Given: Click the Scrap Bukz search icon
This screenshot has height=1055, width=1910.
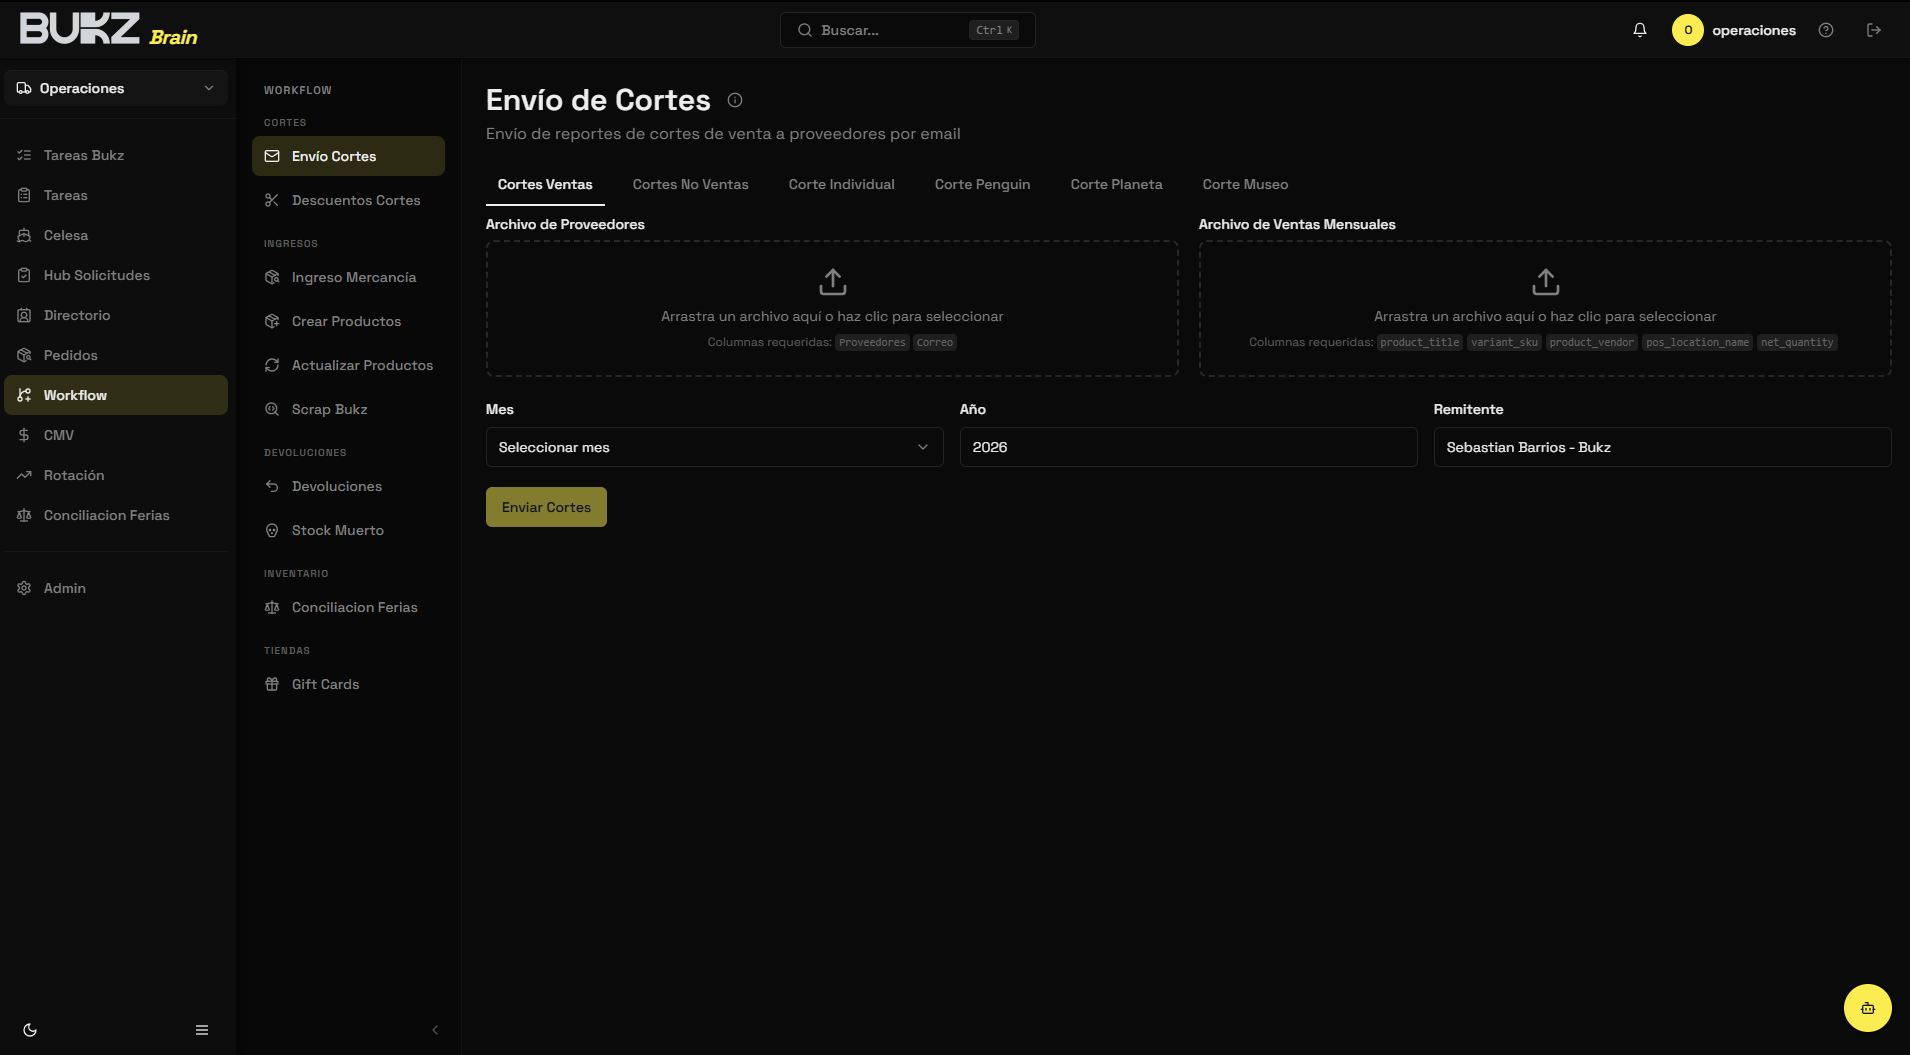Looking at the screenshot, I should [272, 409].
